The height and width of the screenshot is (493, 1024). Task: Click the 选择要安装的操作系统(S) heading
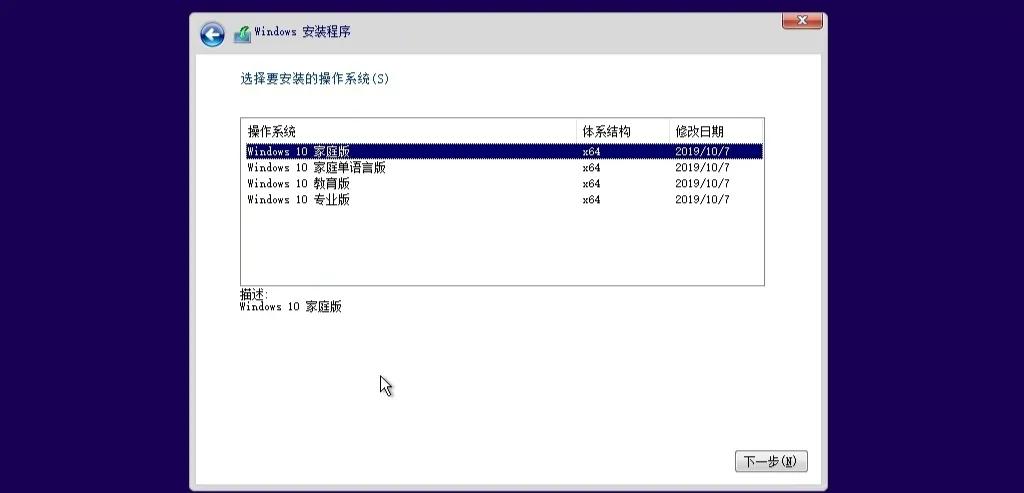click(x=315, y=79)
